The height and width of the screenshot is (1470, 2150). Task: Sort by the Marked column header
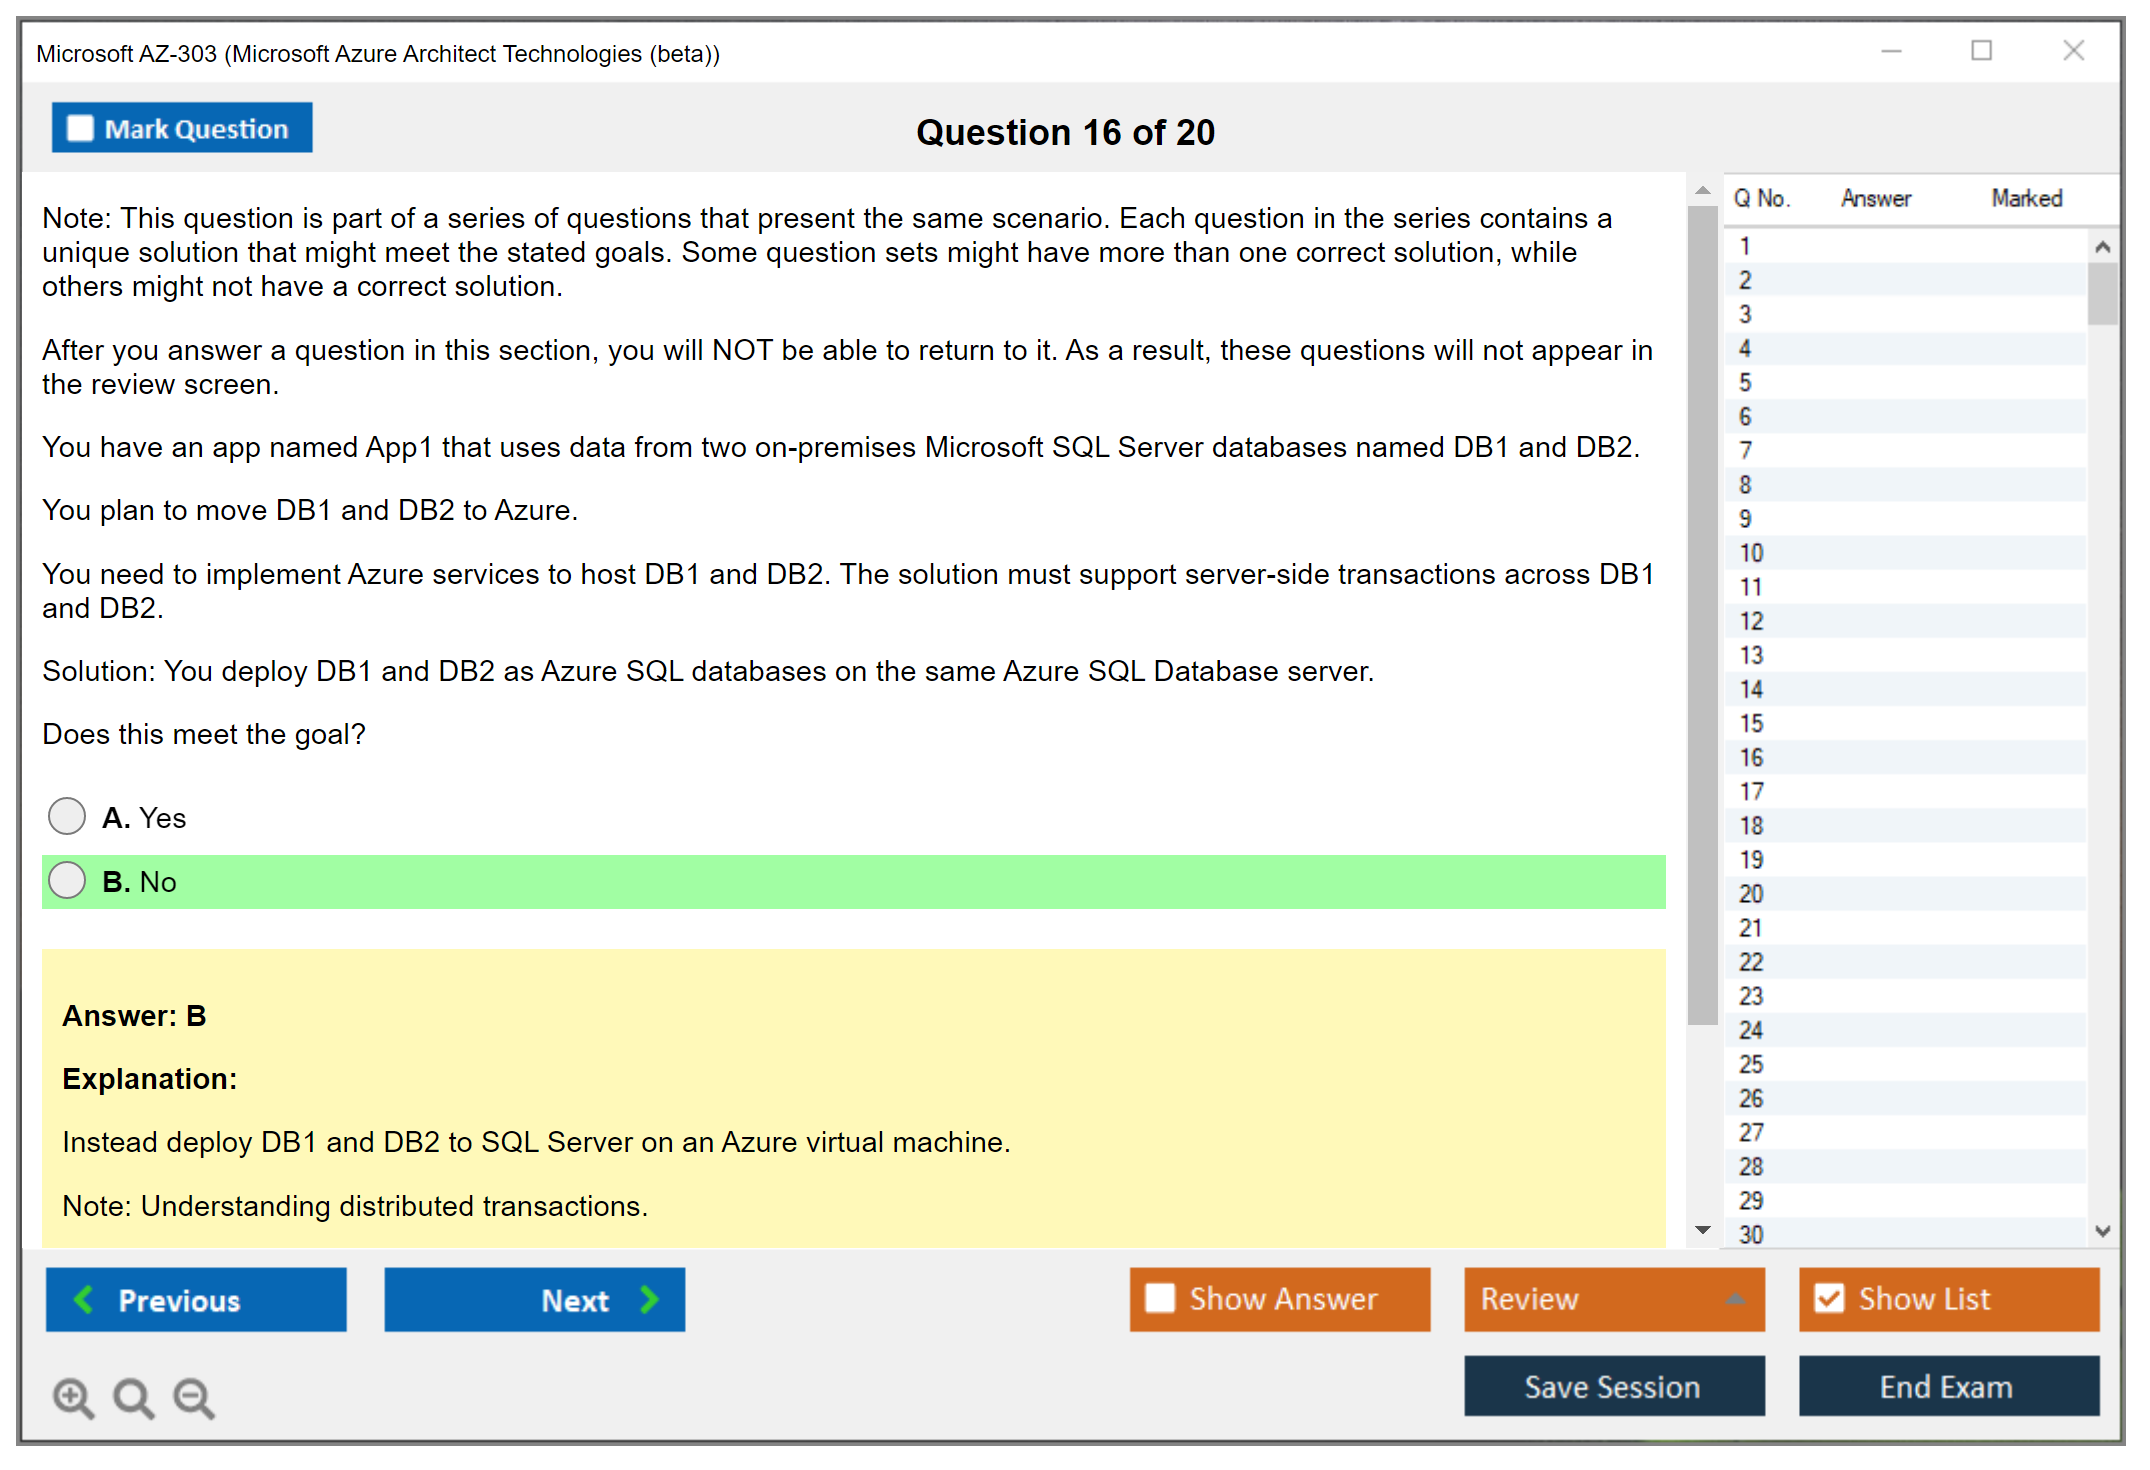[2026, 198]
